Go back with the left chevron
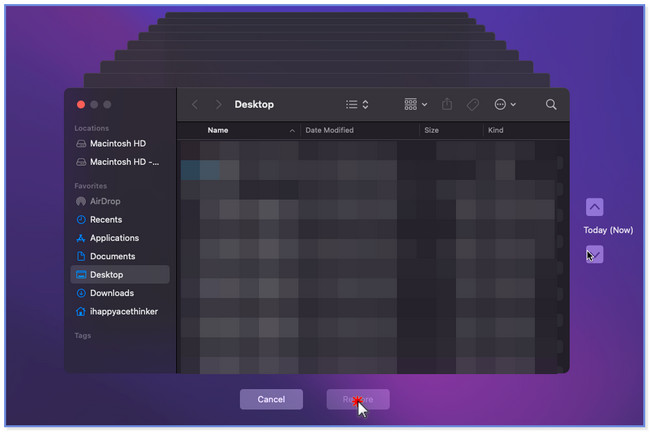The image size is (650, 432). click(x=195, y=104)
